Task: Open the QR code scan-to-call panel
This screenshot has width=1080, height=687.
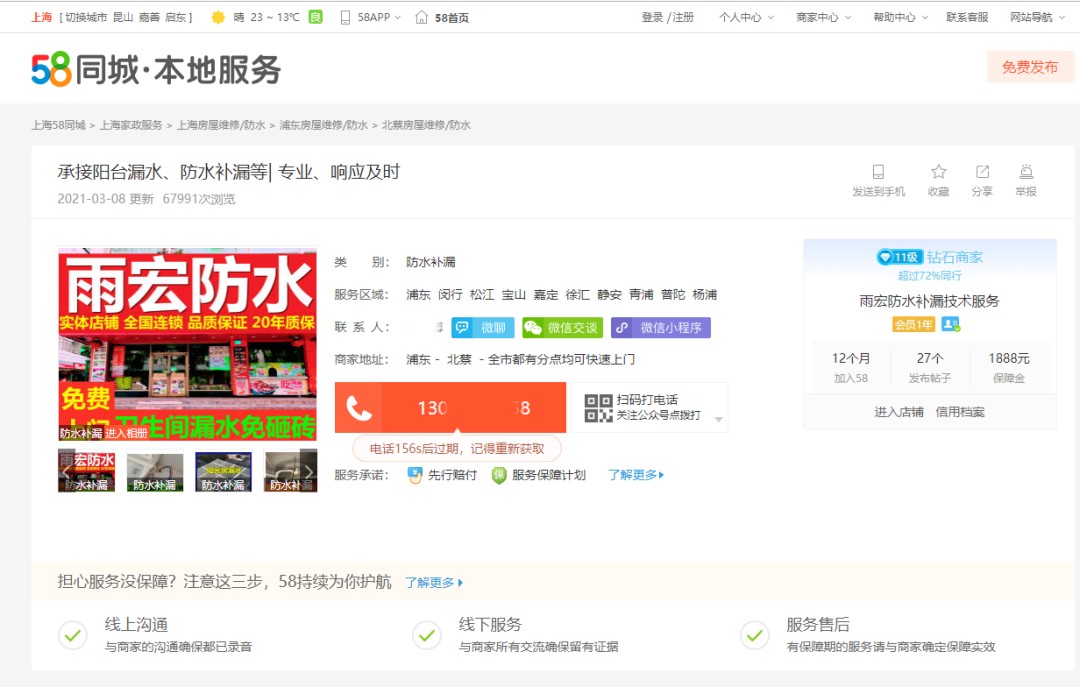Action: 650,408
